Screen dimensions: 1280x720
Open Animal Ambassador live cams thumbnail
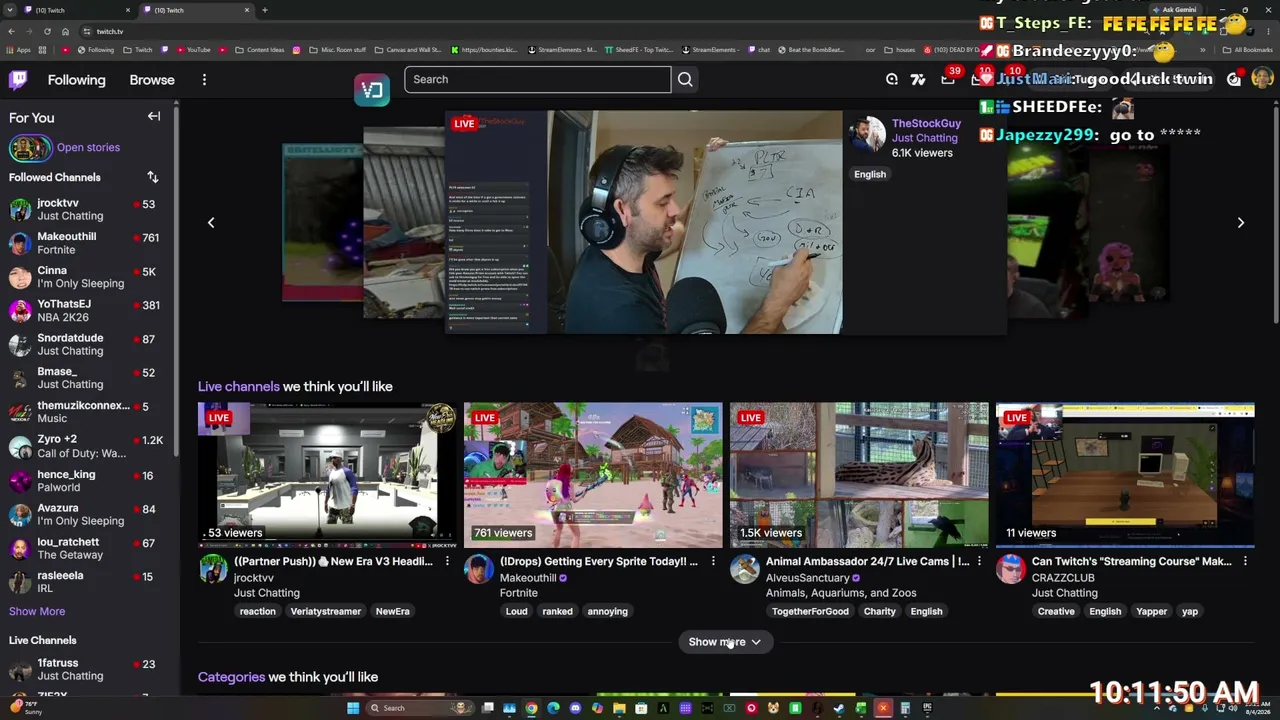(x=859, y=475)
